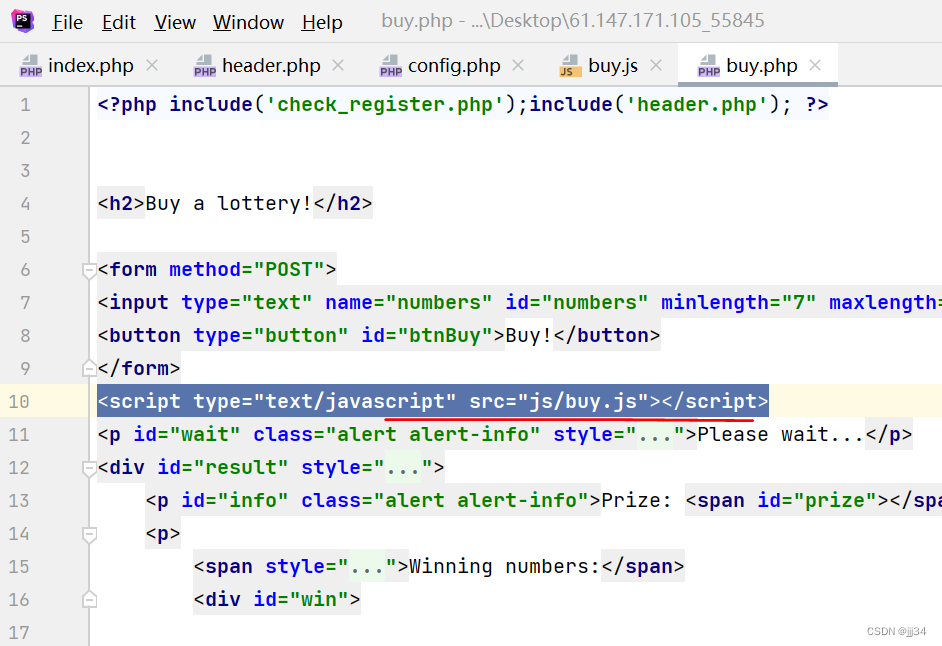This screenshot has height=646, width=942.
Task: Close the buy.js tab
Action: [656, 65]
